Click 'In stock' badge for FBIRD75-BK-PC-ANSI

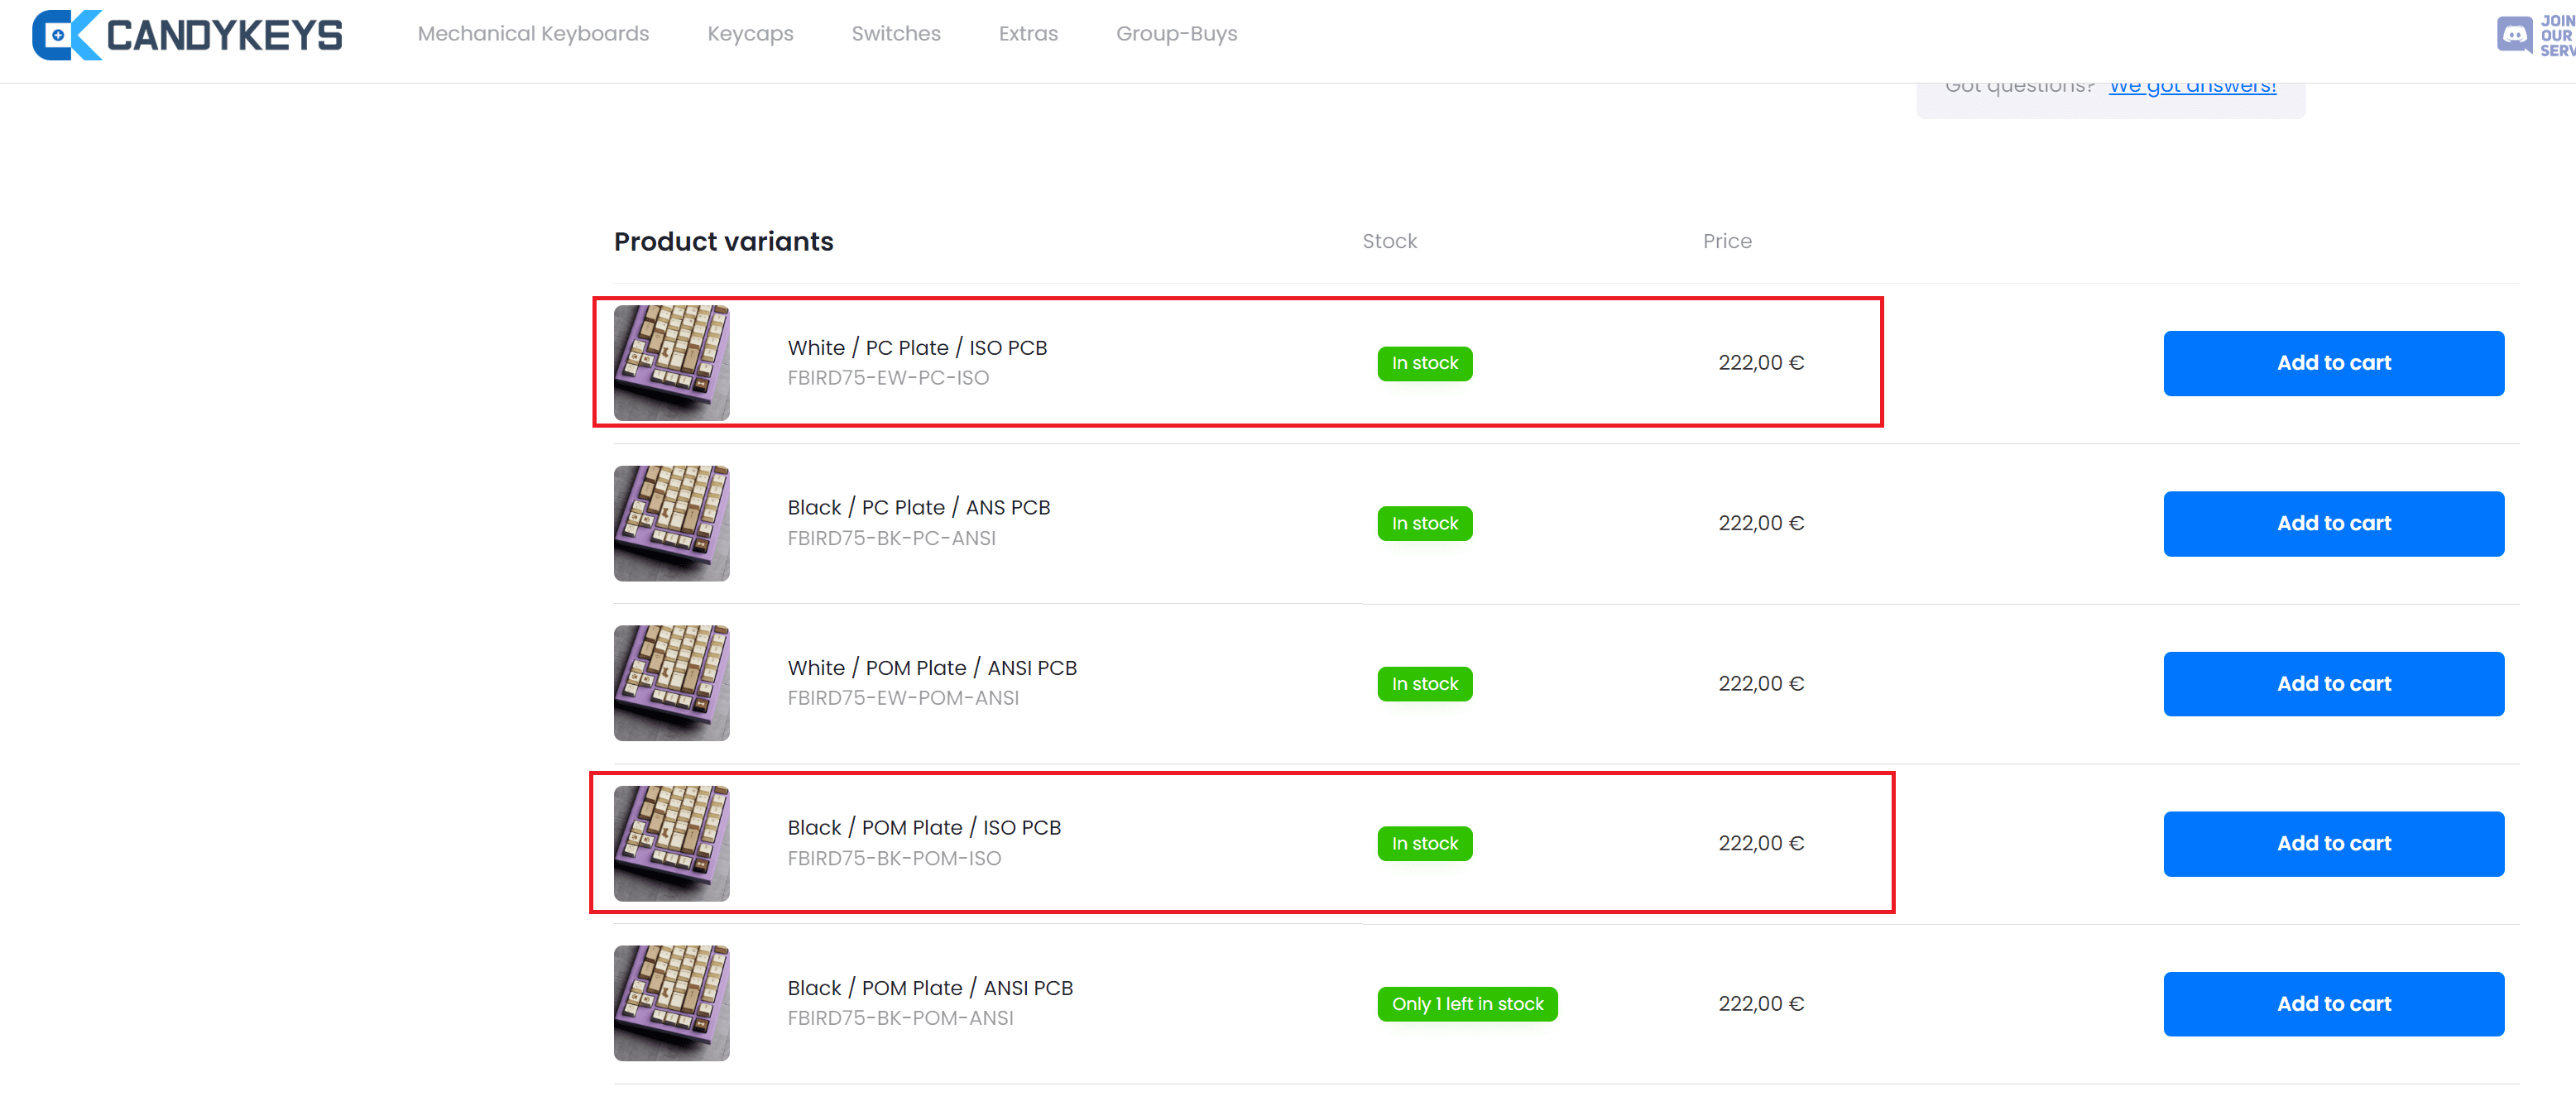click(x=1424, y=523)
